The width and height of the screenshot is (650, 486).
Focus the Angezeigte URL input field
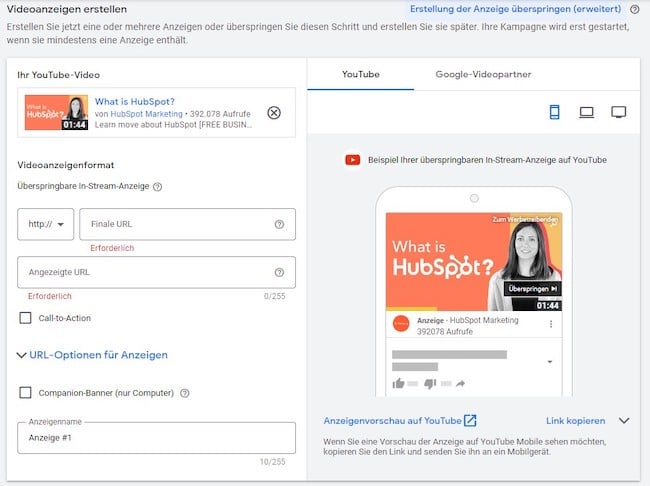coord(156,272)
